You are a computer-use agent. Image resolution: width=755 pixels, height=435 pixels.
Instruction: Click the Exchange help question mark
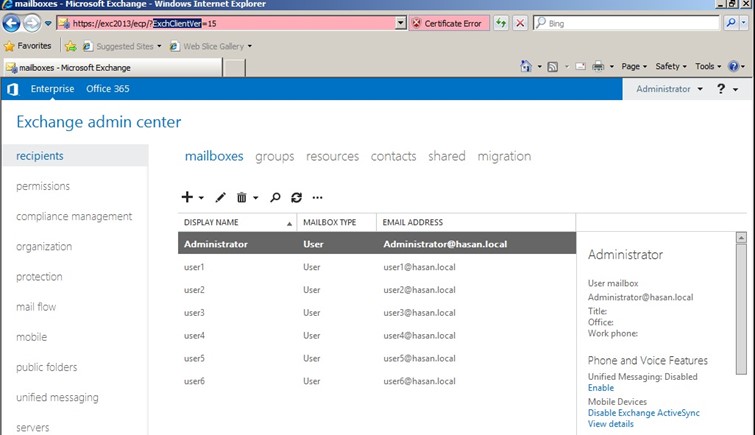pyautogui.click(x=721, y=89)
